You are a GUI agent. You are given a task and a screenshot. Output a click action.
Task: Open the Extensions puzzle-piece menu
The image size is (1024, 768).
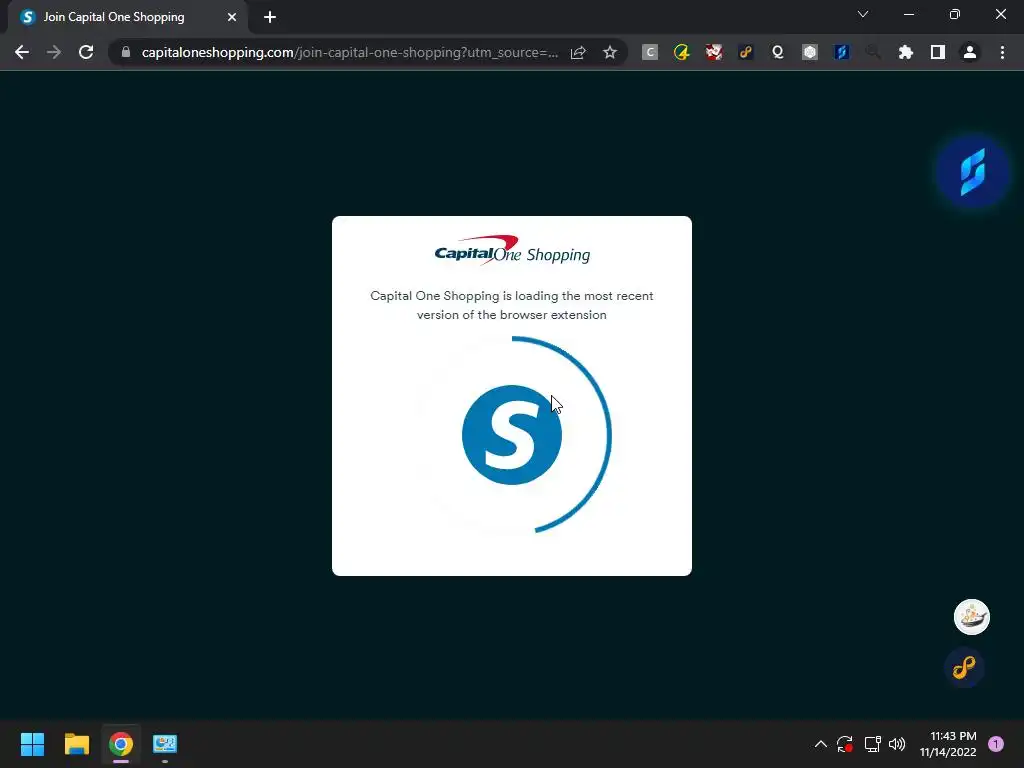tap(906, 52)
